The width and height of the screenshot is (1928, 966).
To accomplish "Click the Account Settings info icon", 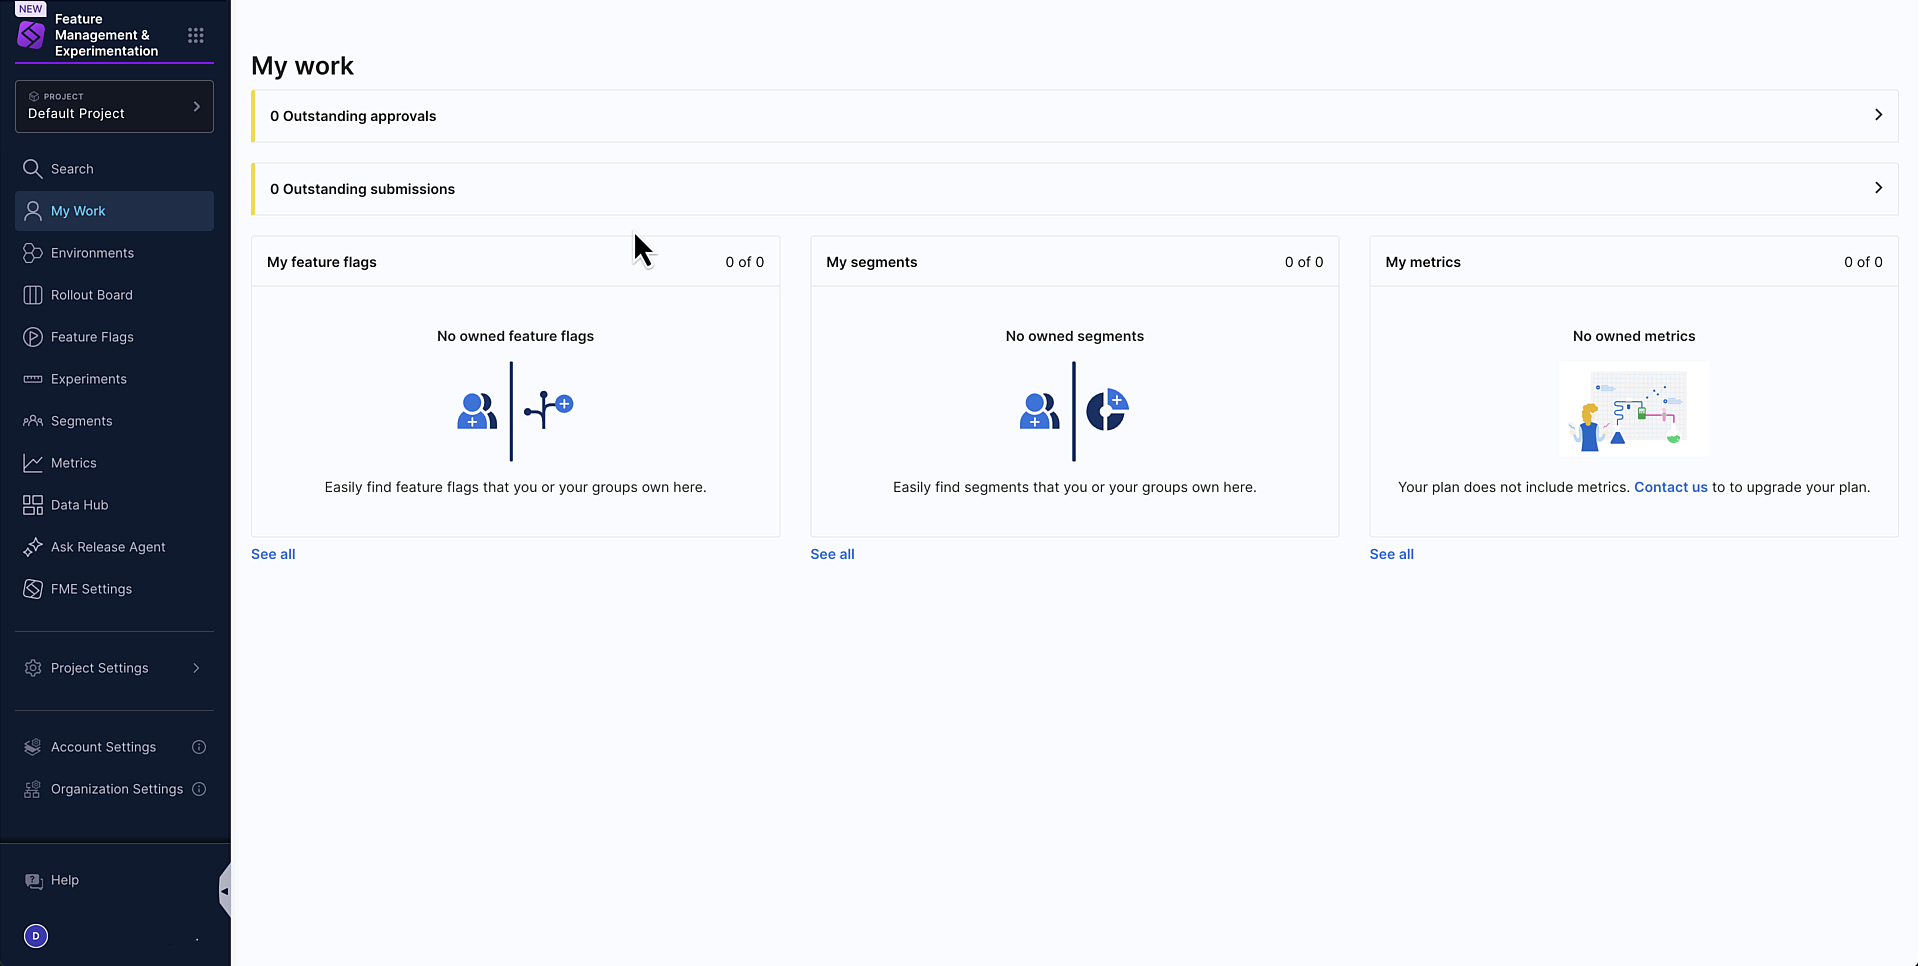I will (199, 747).
